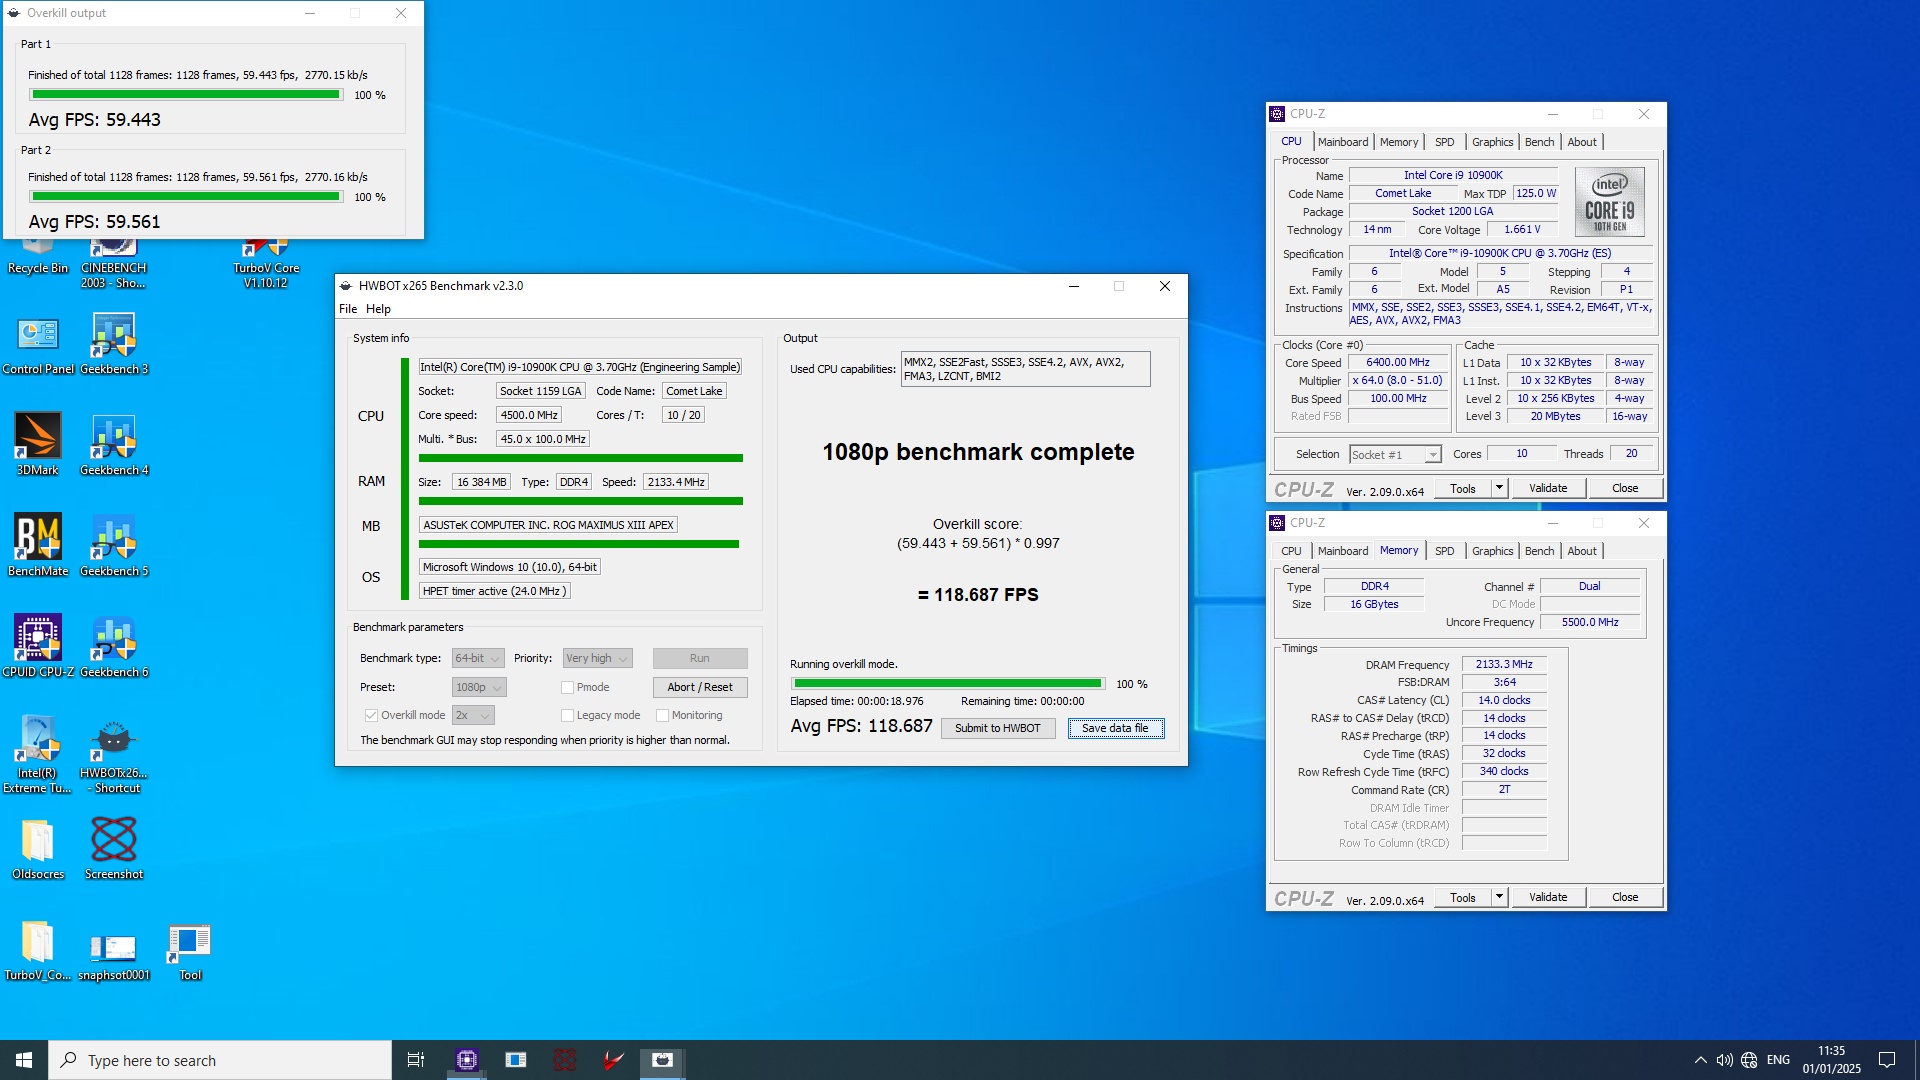Viewport: 1920px width, 1080px height.
Task: Open Bench tab in lower CPU-Z
Action: 1540,551
